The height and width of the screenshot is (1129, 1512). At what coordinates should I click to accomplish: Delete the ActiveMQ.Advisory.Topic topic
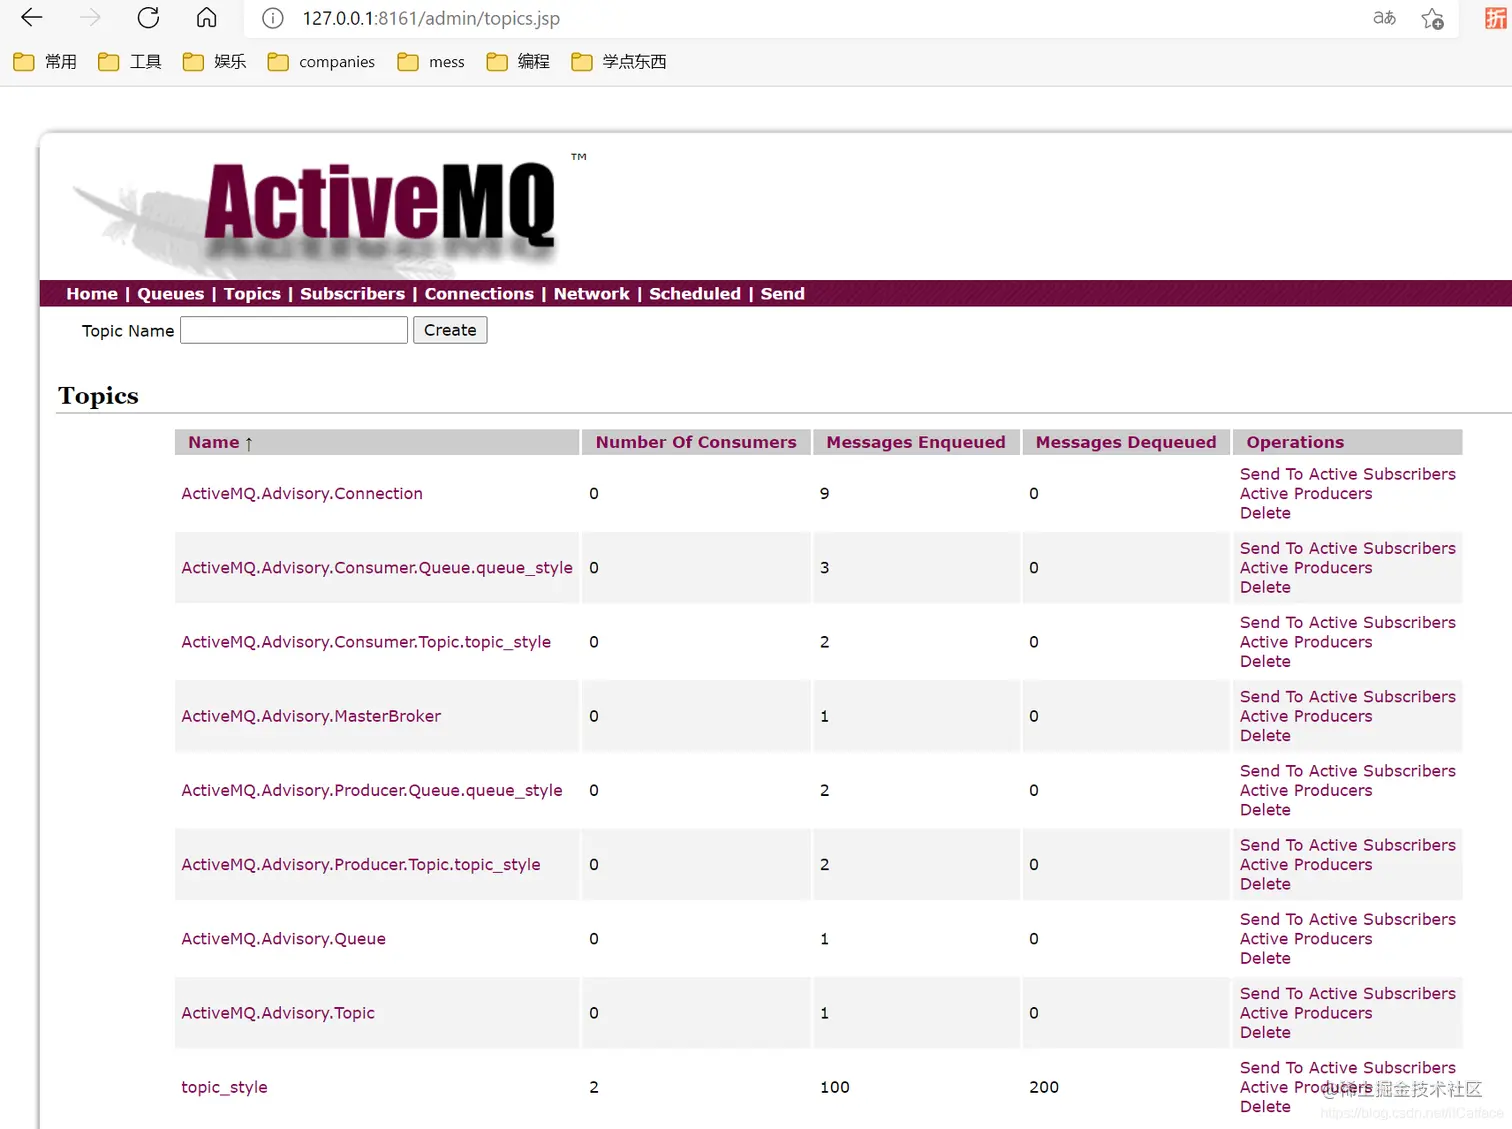point(1265,1033)
